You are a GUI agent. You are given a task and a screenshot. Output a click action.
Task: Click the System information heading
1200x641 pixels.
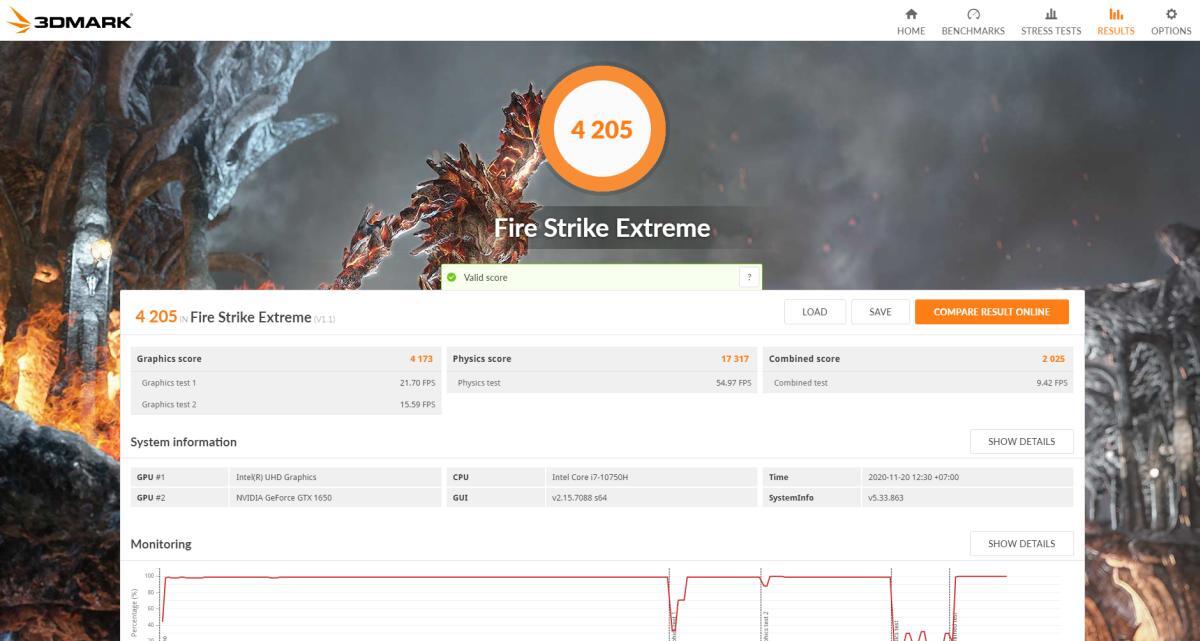tap(184, 442)
